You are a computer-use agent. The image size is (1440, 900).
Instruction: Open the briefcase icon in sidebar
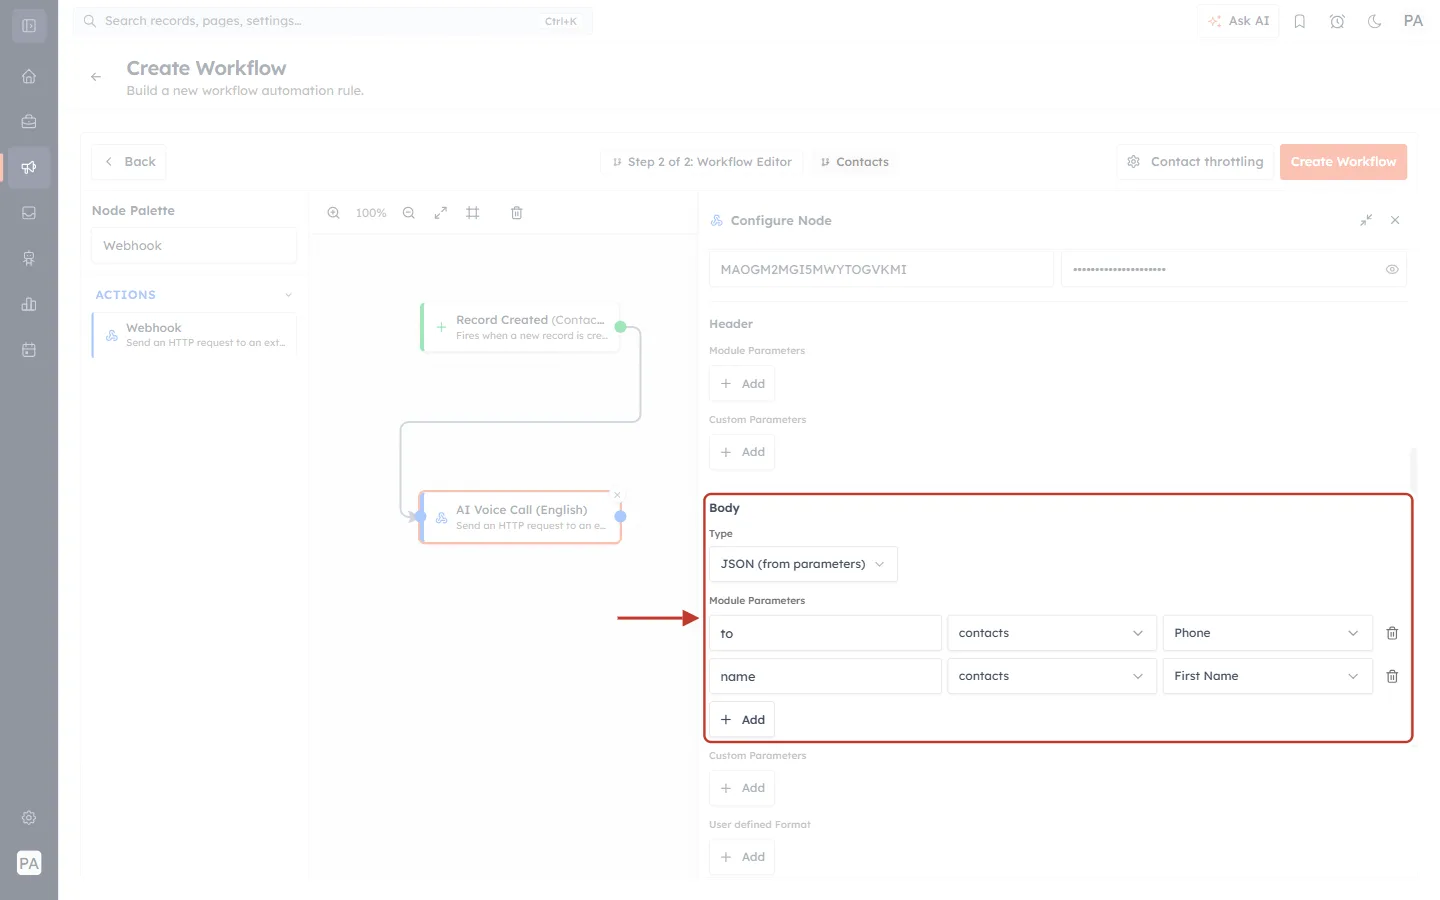pyautogui.click(x=29, y=122)
